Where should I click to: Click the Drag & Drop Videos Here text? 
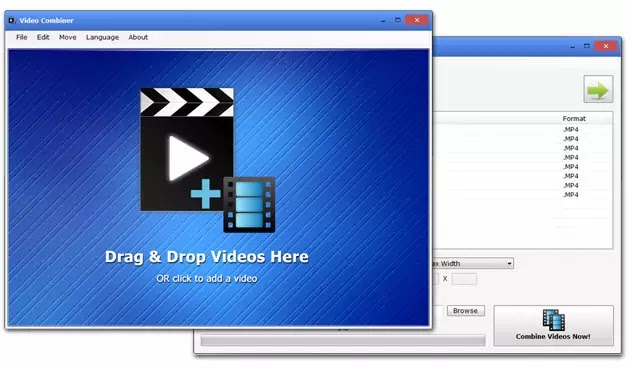coord(207,257)
